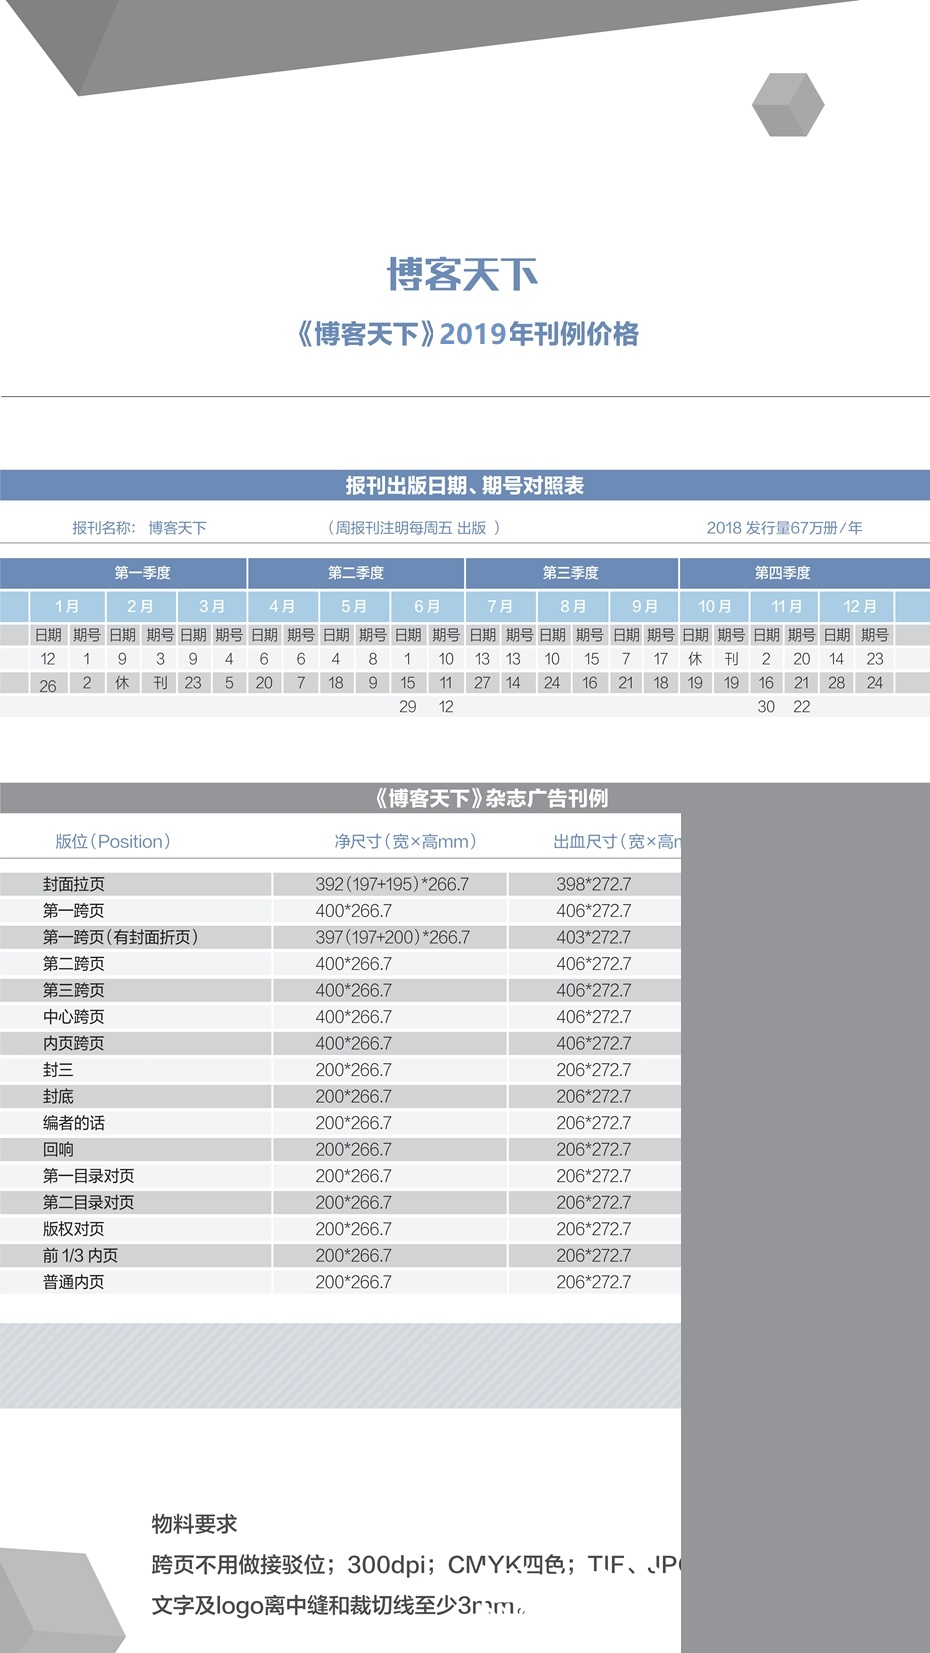The width and height of the screenshot is (930, 1653).
Task: Click the 第四季度 quarter header
Action: (783, 573)
